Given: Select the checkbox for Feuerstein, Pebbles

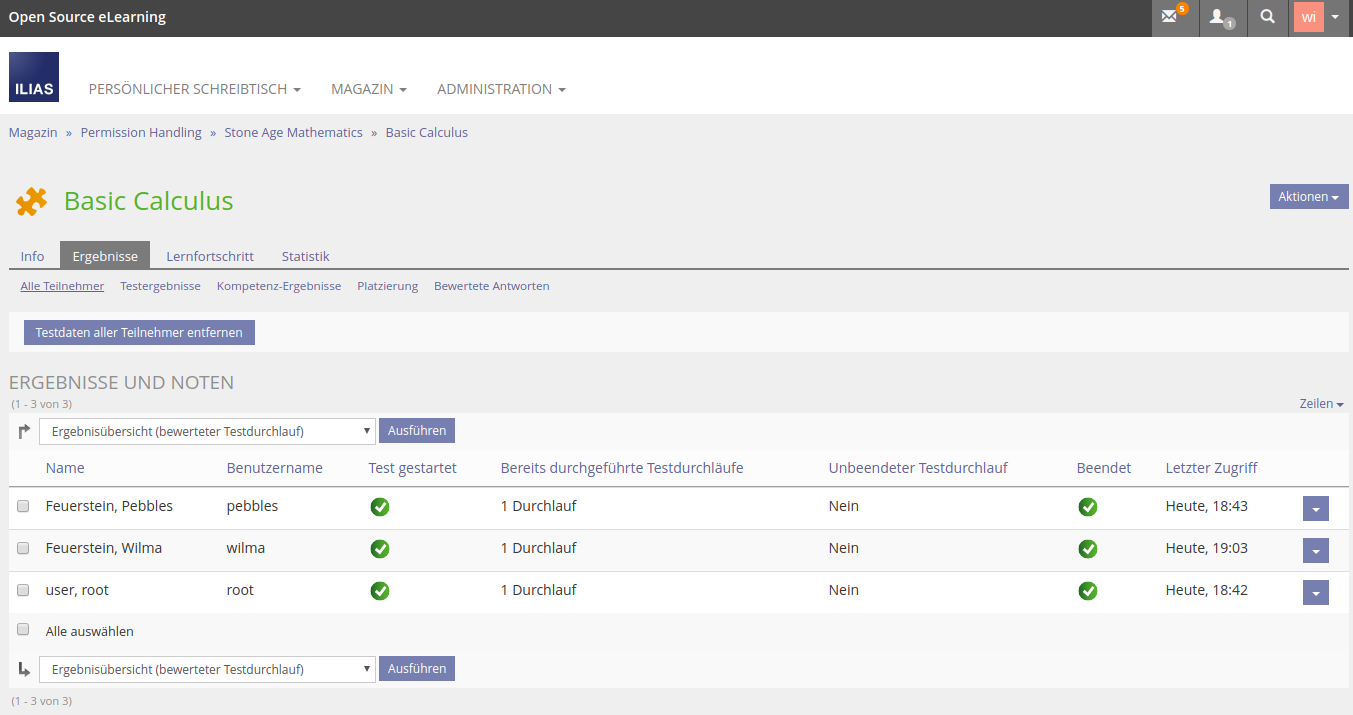Looking at the screenshot, I should coord(23,506).
